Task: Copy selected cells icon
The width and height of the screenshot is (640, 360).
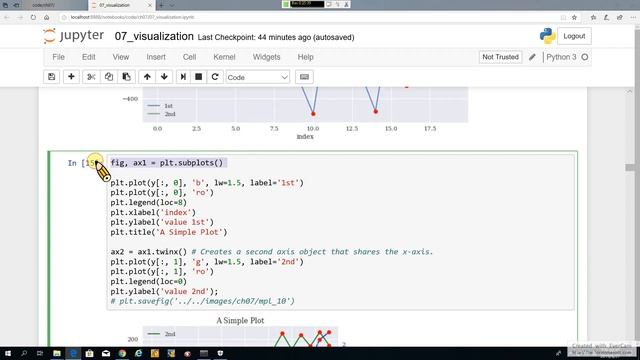Action: coord(109,77)
